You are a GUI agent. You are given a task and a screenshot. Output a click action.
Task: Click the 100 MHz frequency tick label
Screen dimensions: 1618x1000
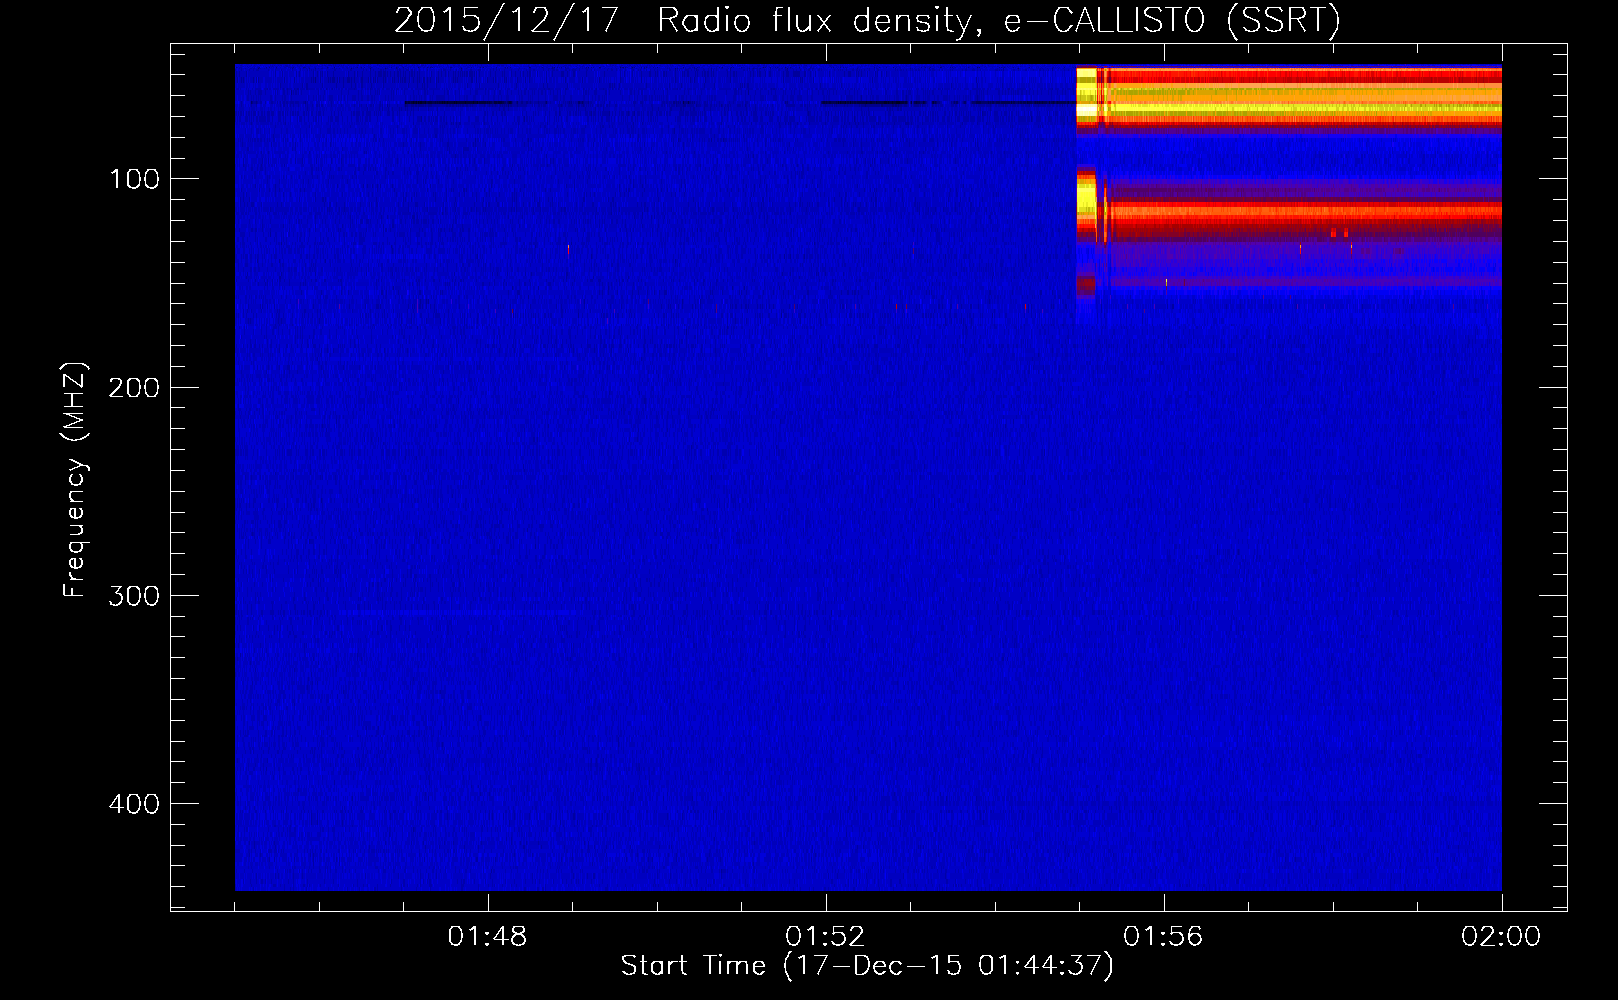[135, 179]
